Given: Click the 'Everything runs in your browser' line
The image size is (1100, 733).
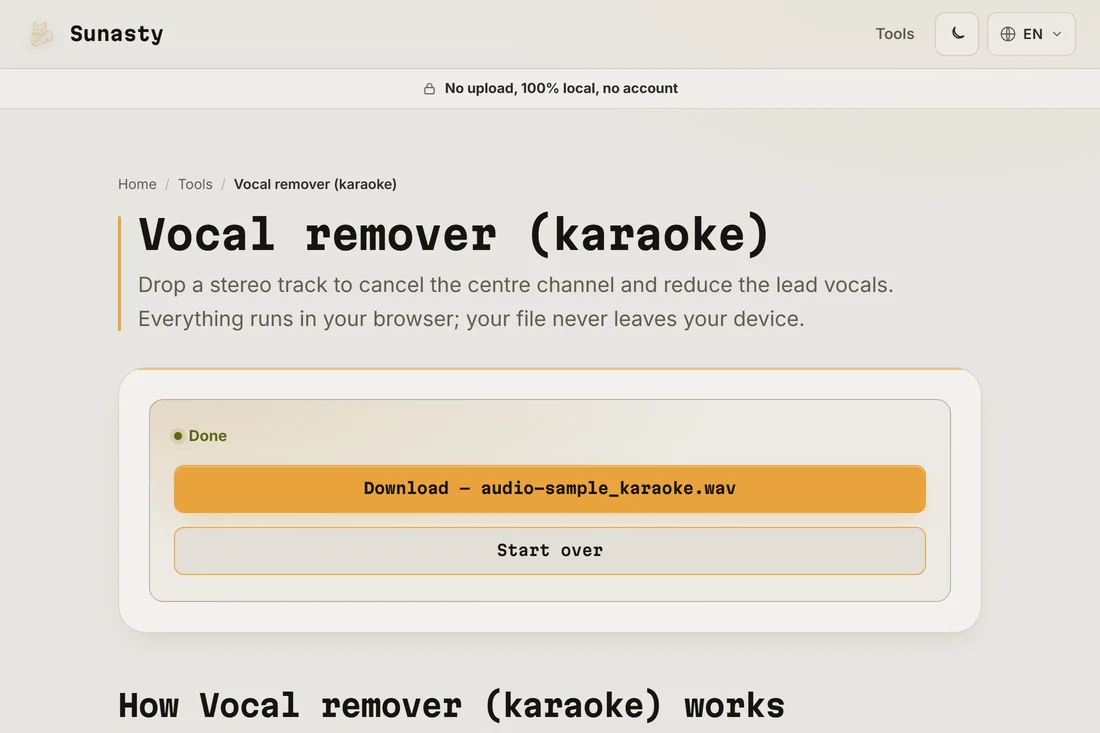Looking at the screenshot, I should point(471,318).
